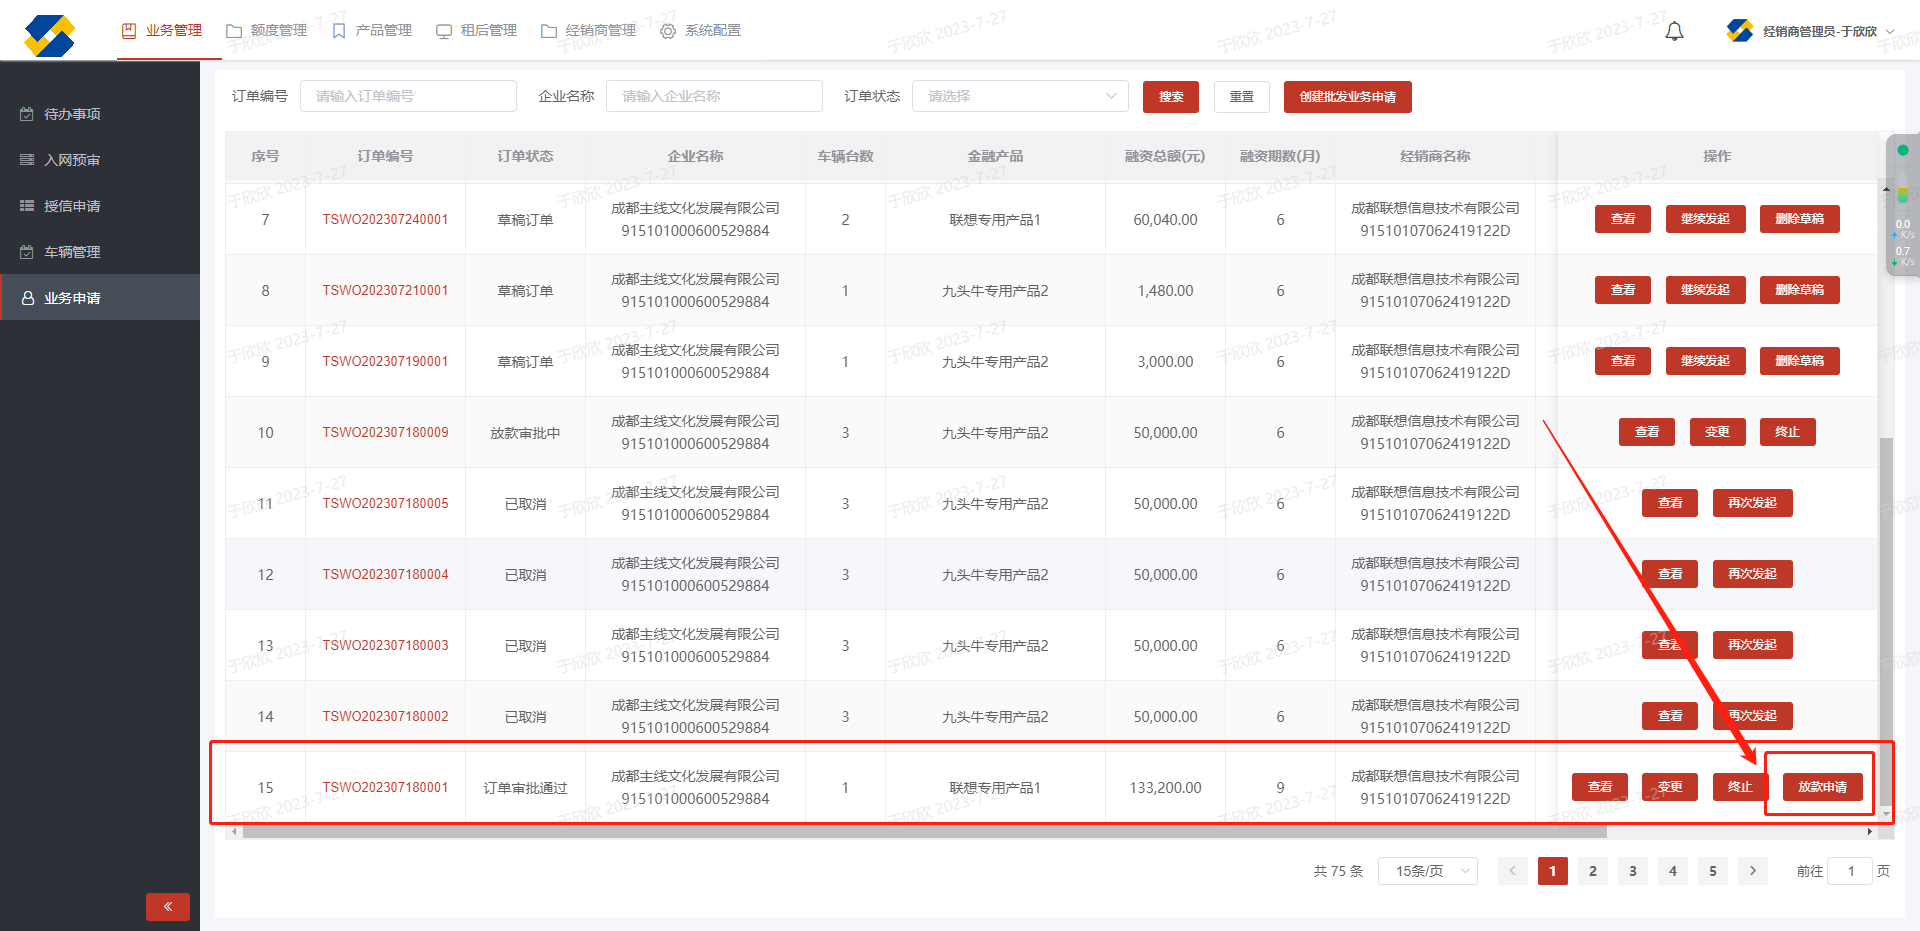Open 待办事项 in the sidebar
The image size is (1920, 931).
(72, 114)
